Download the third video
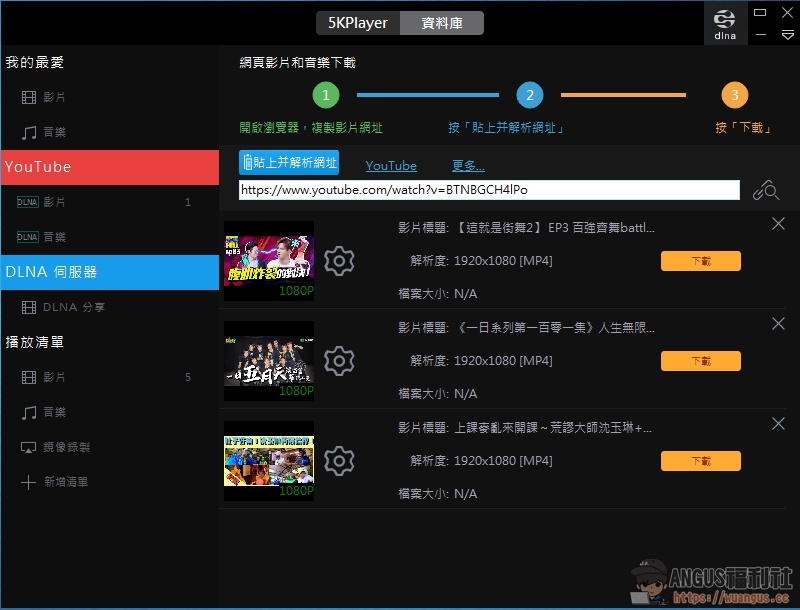Image resolution: width=800 pixels, height=610 pixels. [x=700, y=461]
